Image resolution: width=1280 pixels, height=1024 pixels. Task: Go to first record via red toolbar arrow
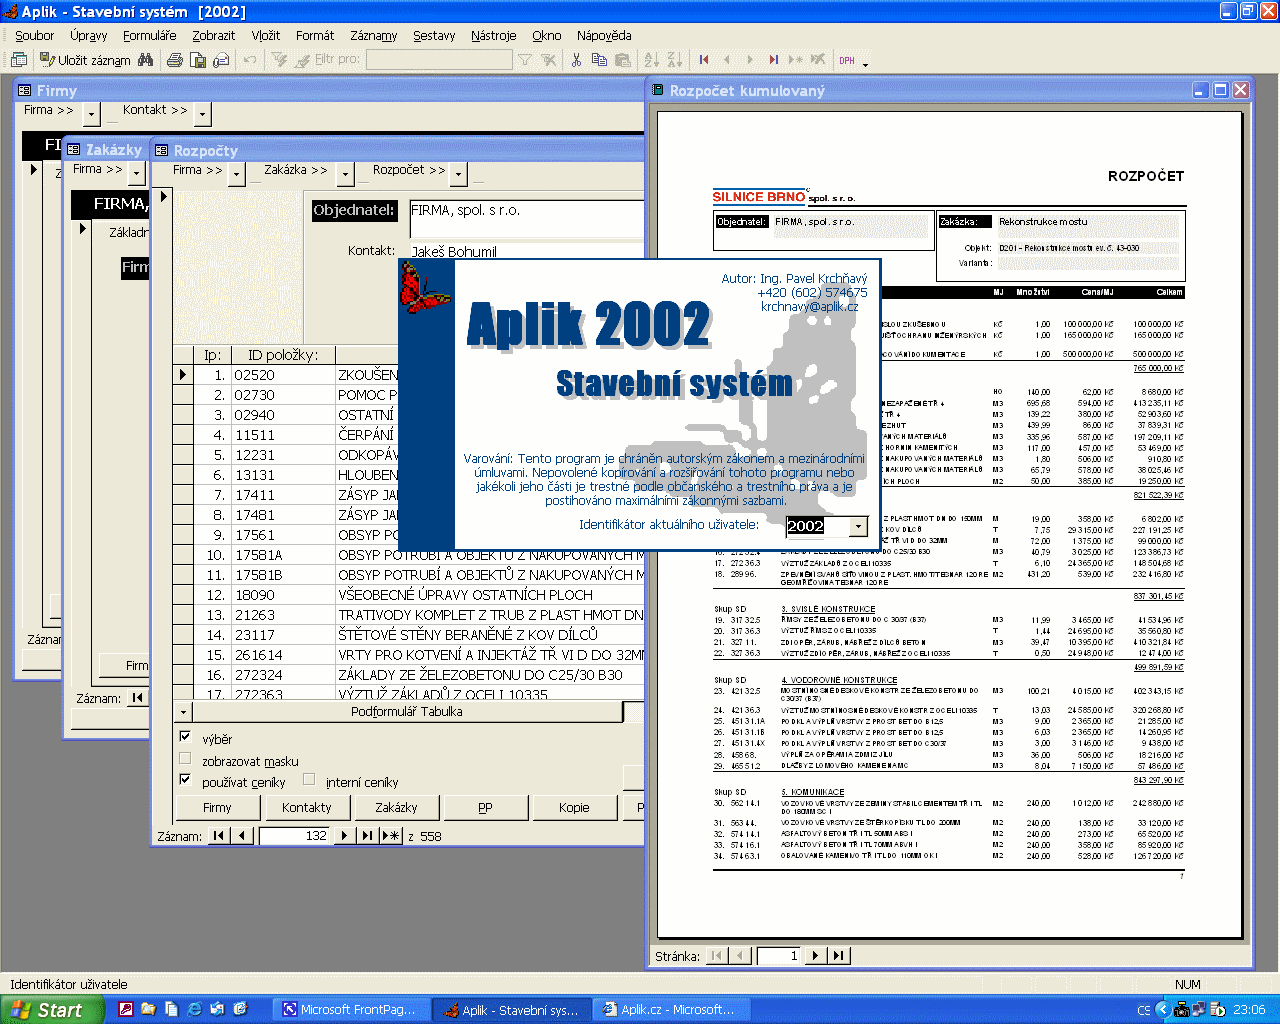[704, 60]
